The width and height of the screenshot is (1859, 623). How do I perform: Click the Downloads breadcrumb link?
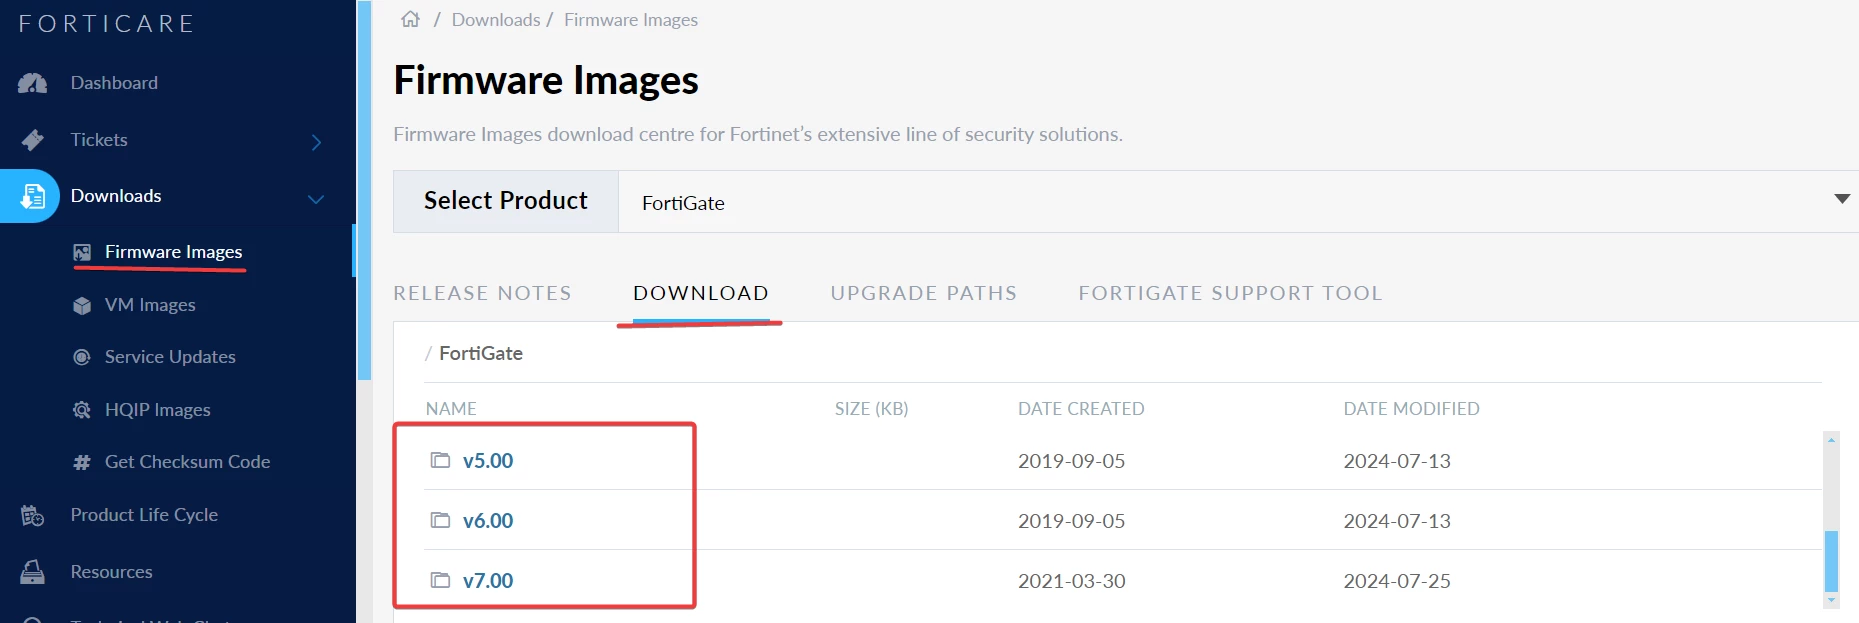pos(496,20)
